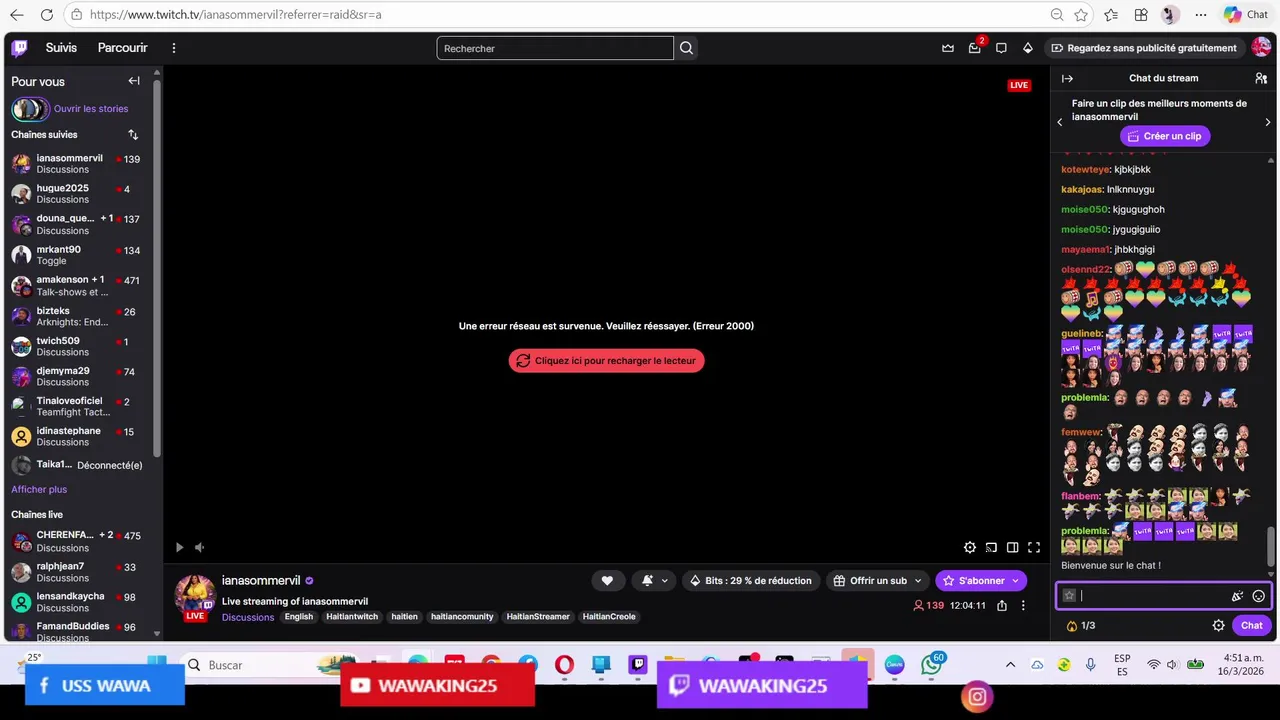The height and width of the screenshot is (720, 1280).
Task: Share the stream using the share icon
Action: point(1002,605)
